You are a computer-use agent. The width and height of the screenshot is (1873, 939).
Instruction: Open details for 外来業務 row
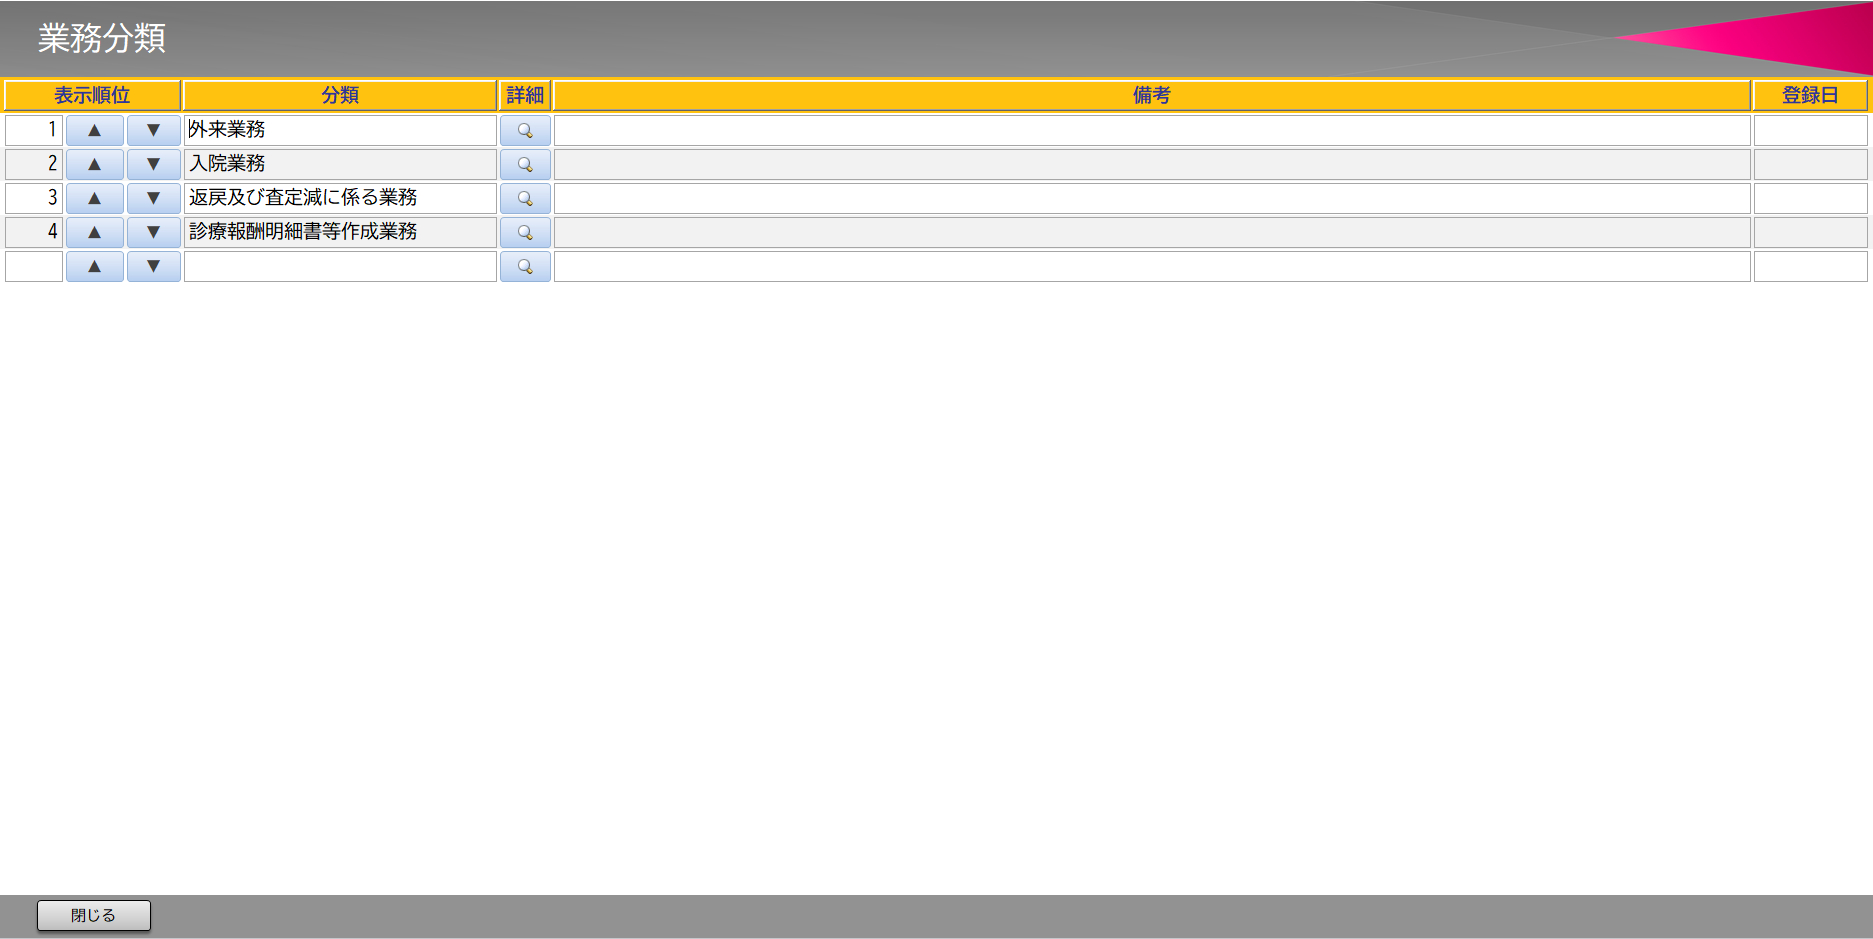click(x=525, y=130)
